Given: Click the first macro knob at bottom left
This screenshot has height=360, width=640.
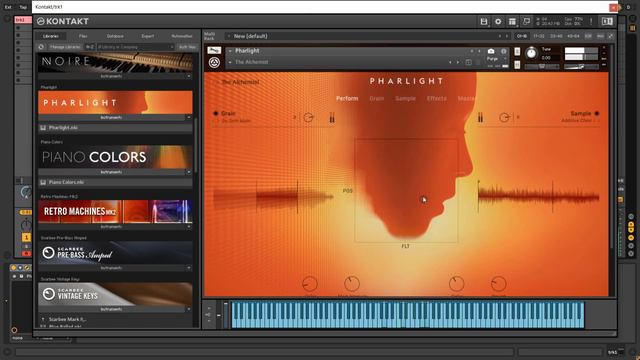Looking at the screenshot, I should [x=309, y=284].
